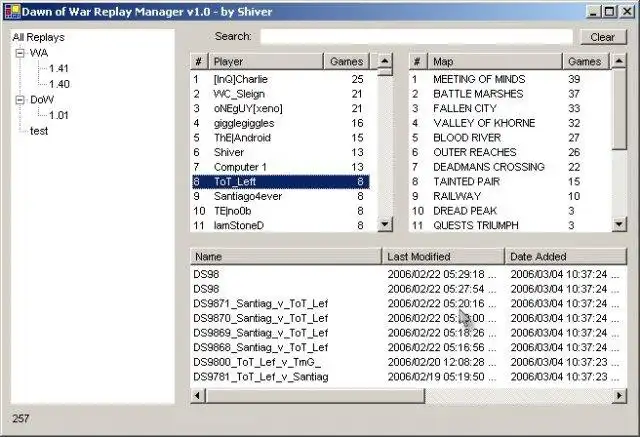Click replay list scroll right arrow

(620, 395)
